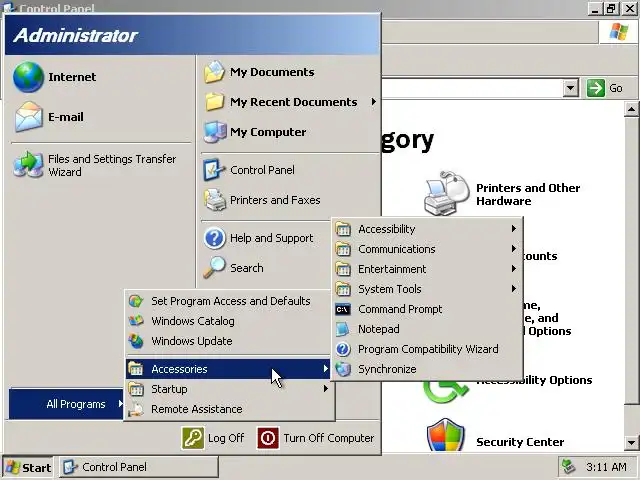Screen dimensions: 640x480
Task: Click the Help and Support question icon
Action: tap(215, 238)
